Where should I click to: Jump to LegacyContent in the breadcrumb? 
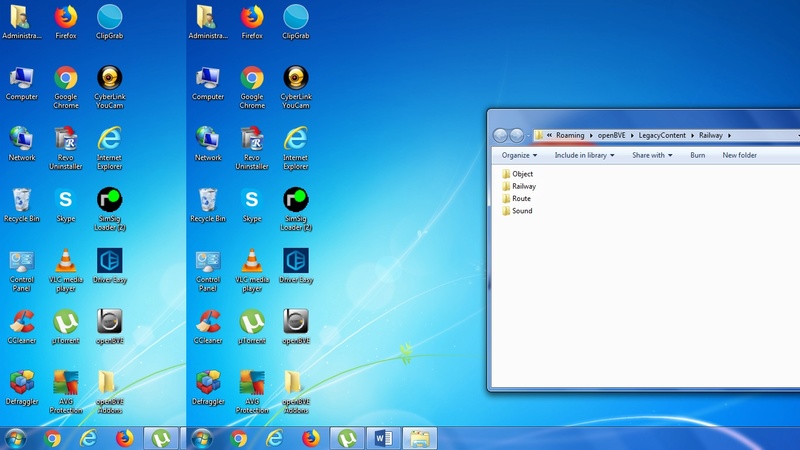662,135
